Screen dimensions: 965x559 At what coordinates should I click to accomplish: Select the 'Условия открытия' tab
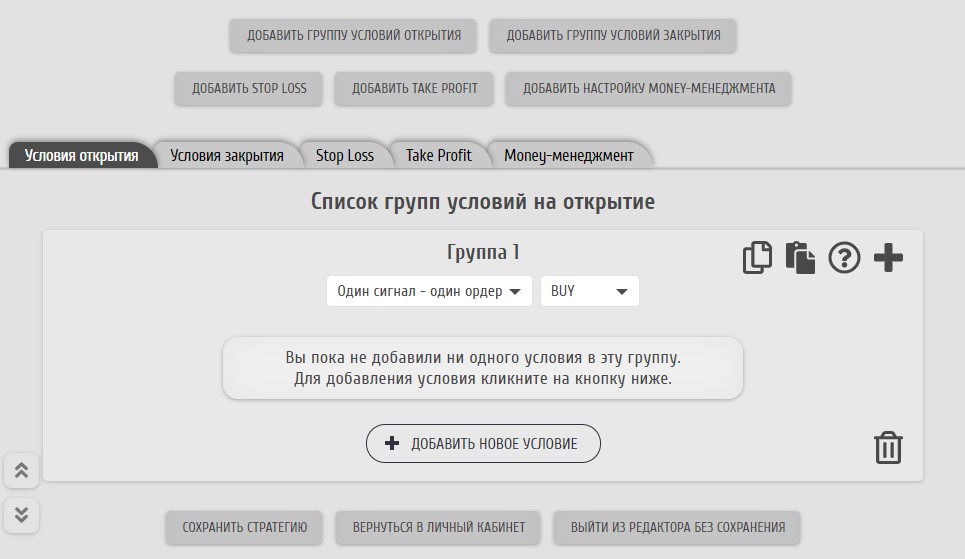82,155
